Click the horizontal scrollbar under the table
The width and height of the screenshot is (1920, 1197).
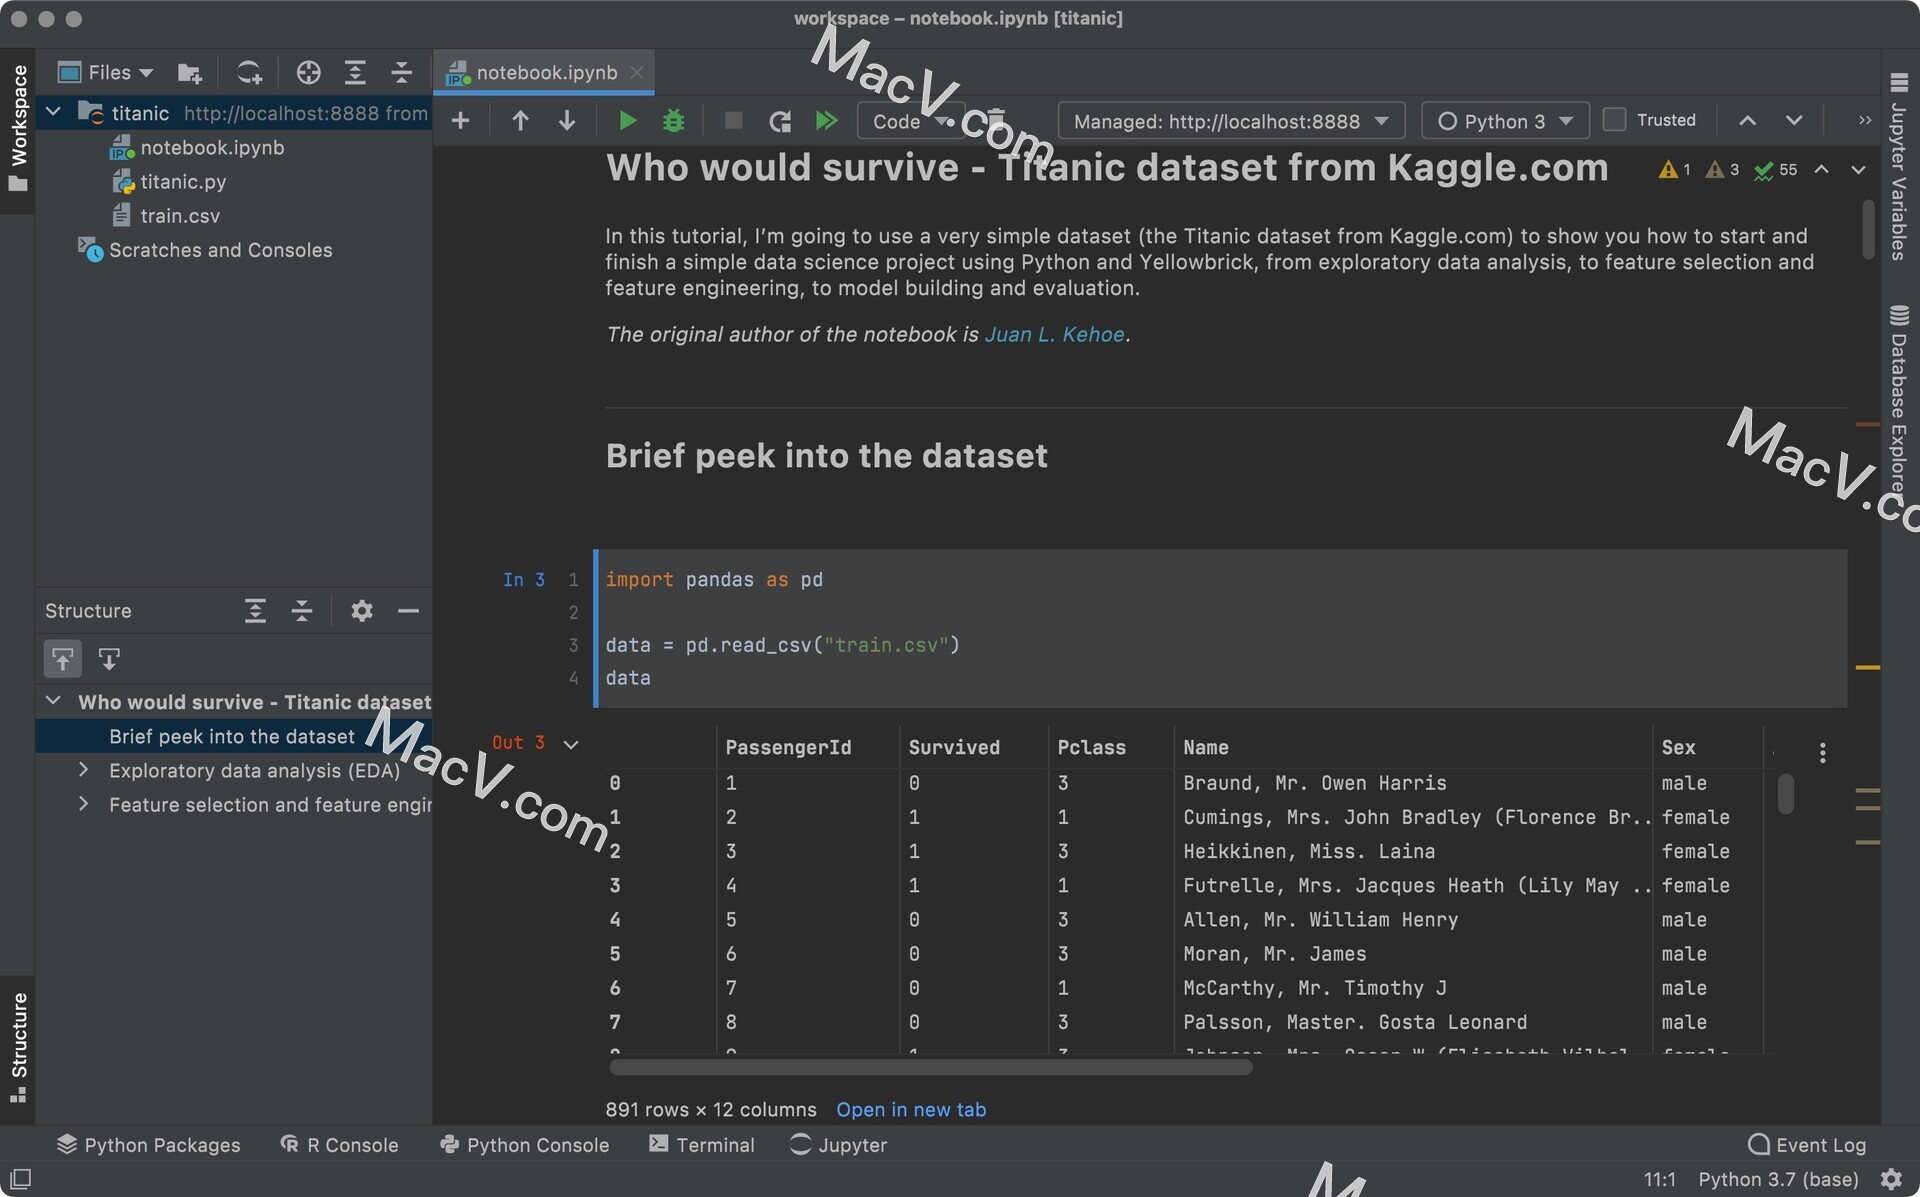(930, 1067)
